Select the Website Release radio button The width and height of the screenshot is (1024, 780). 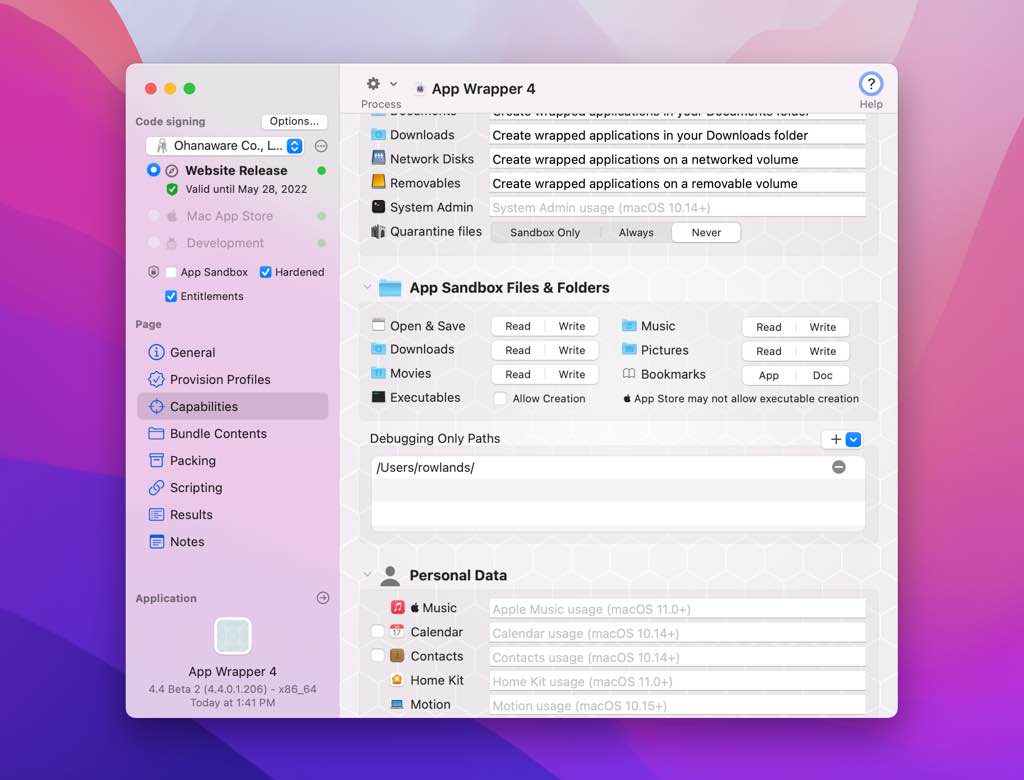pos(153,171)
